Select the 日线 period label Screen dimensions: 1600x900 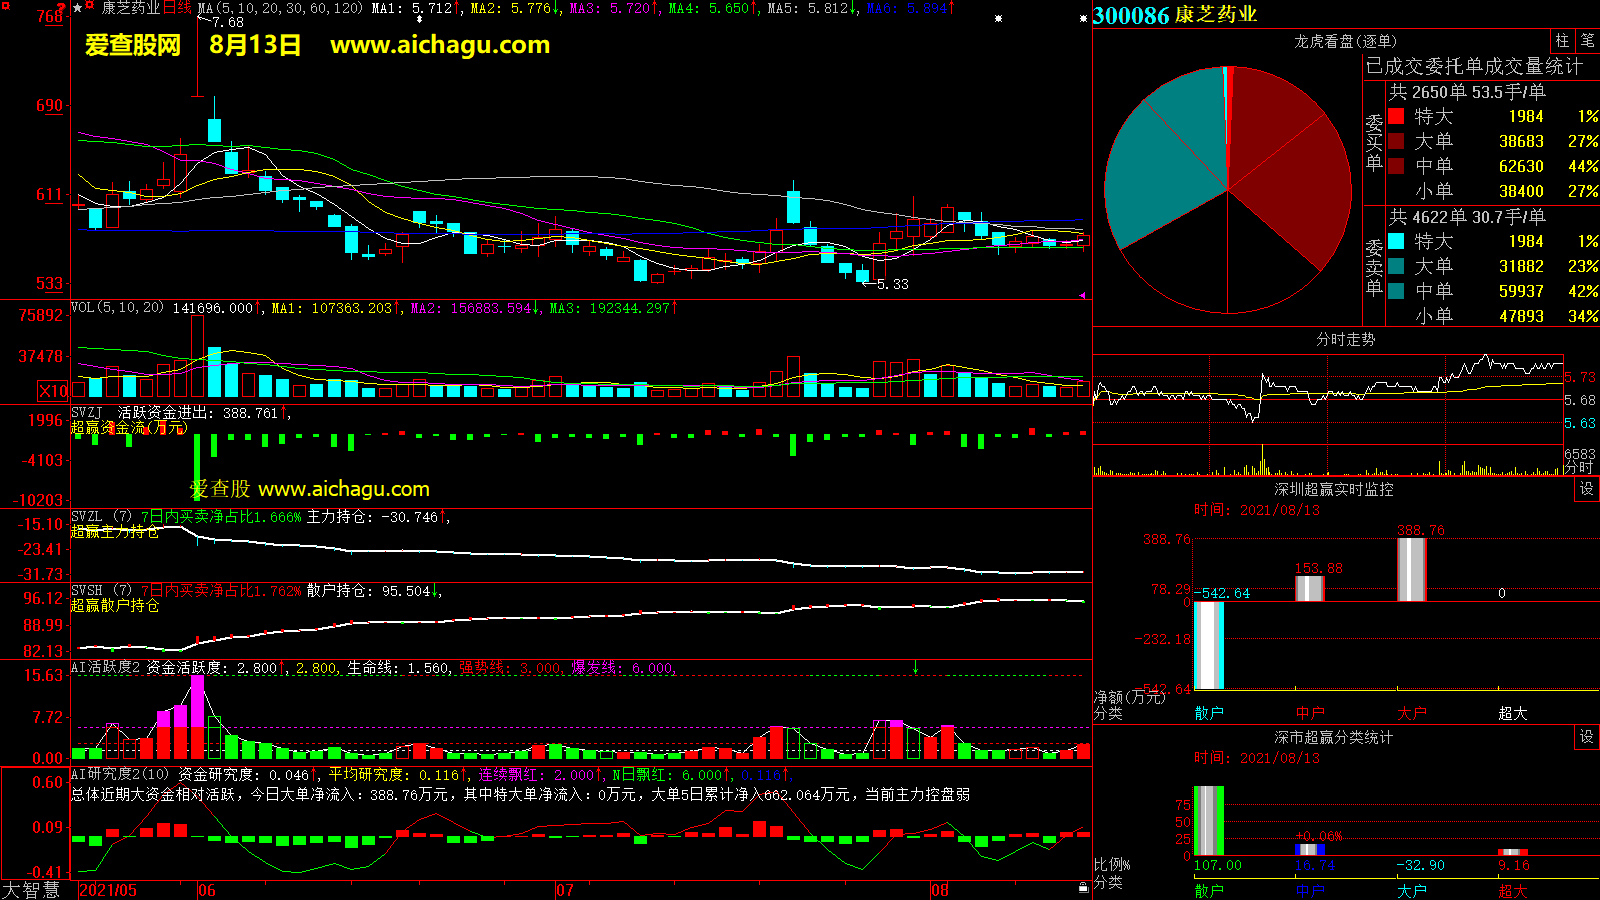coord(177,8)
